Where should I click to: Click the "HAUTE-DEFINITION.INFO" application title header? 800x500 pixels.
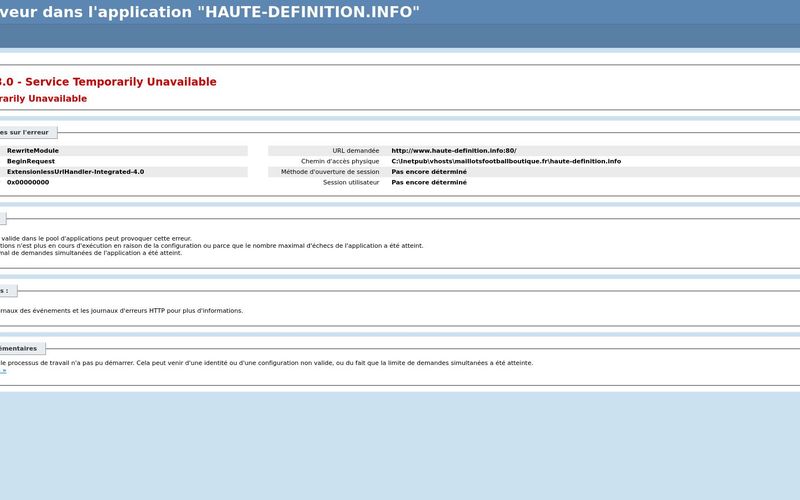click(210, 12)
